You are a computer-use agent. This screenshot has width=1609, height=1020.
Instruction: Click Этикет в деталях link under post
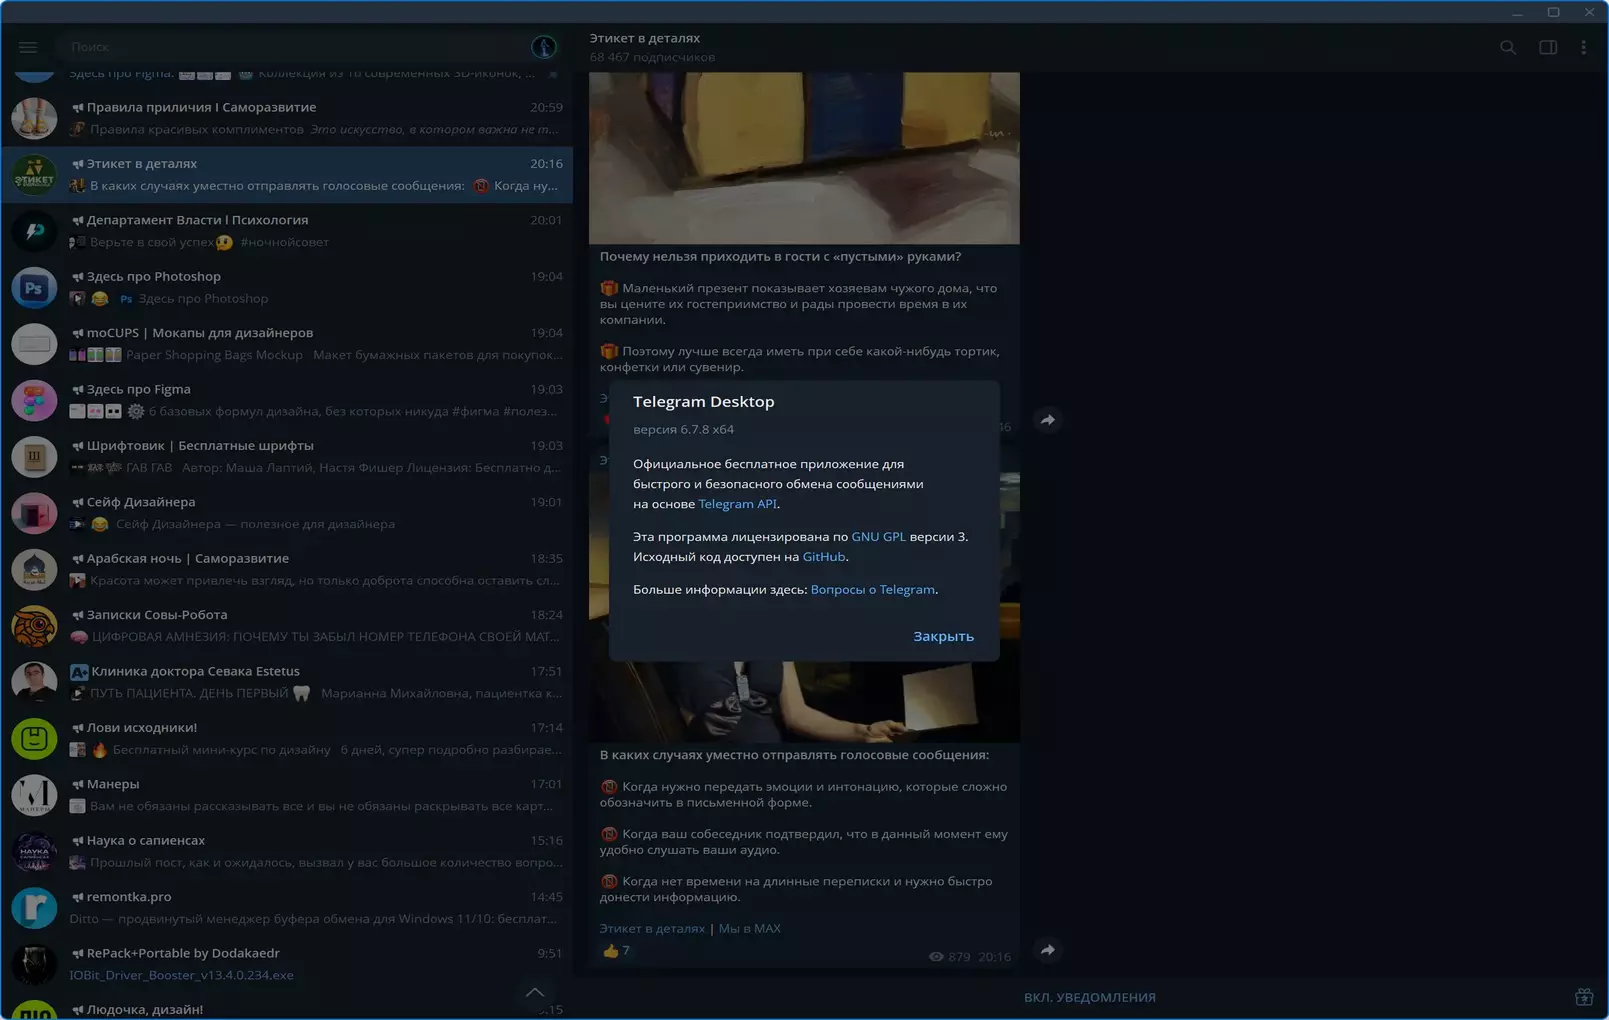pos(652,929)
